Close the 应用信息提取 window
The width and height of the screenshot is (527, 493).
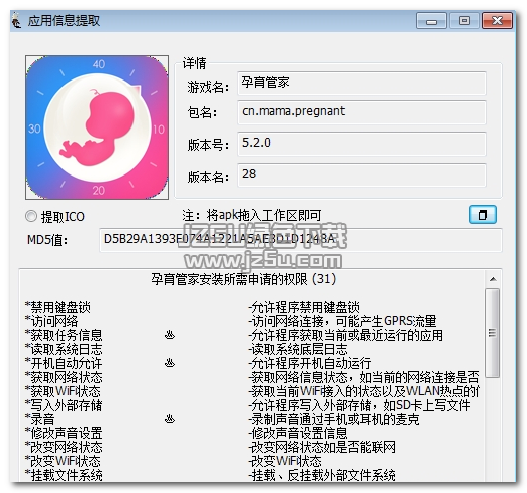point(497,21)
